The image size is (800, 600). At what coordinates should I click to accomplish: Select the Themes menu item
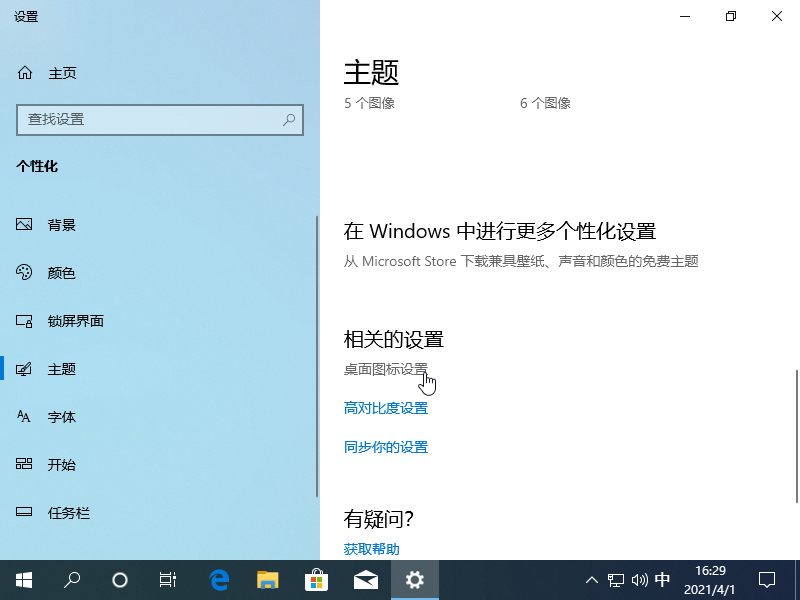click(x=61, y=369)
